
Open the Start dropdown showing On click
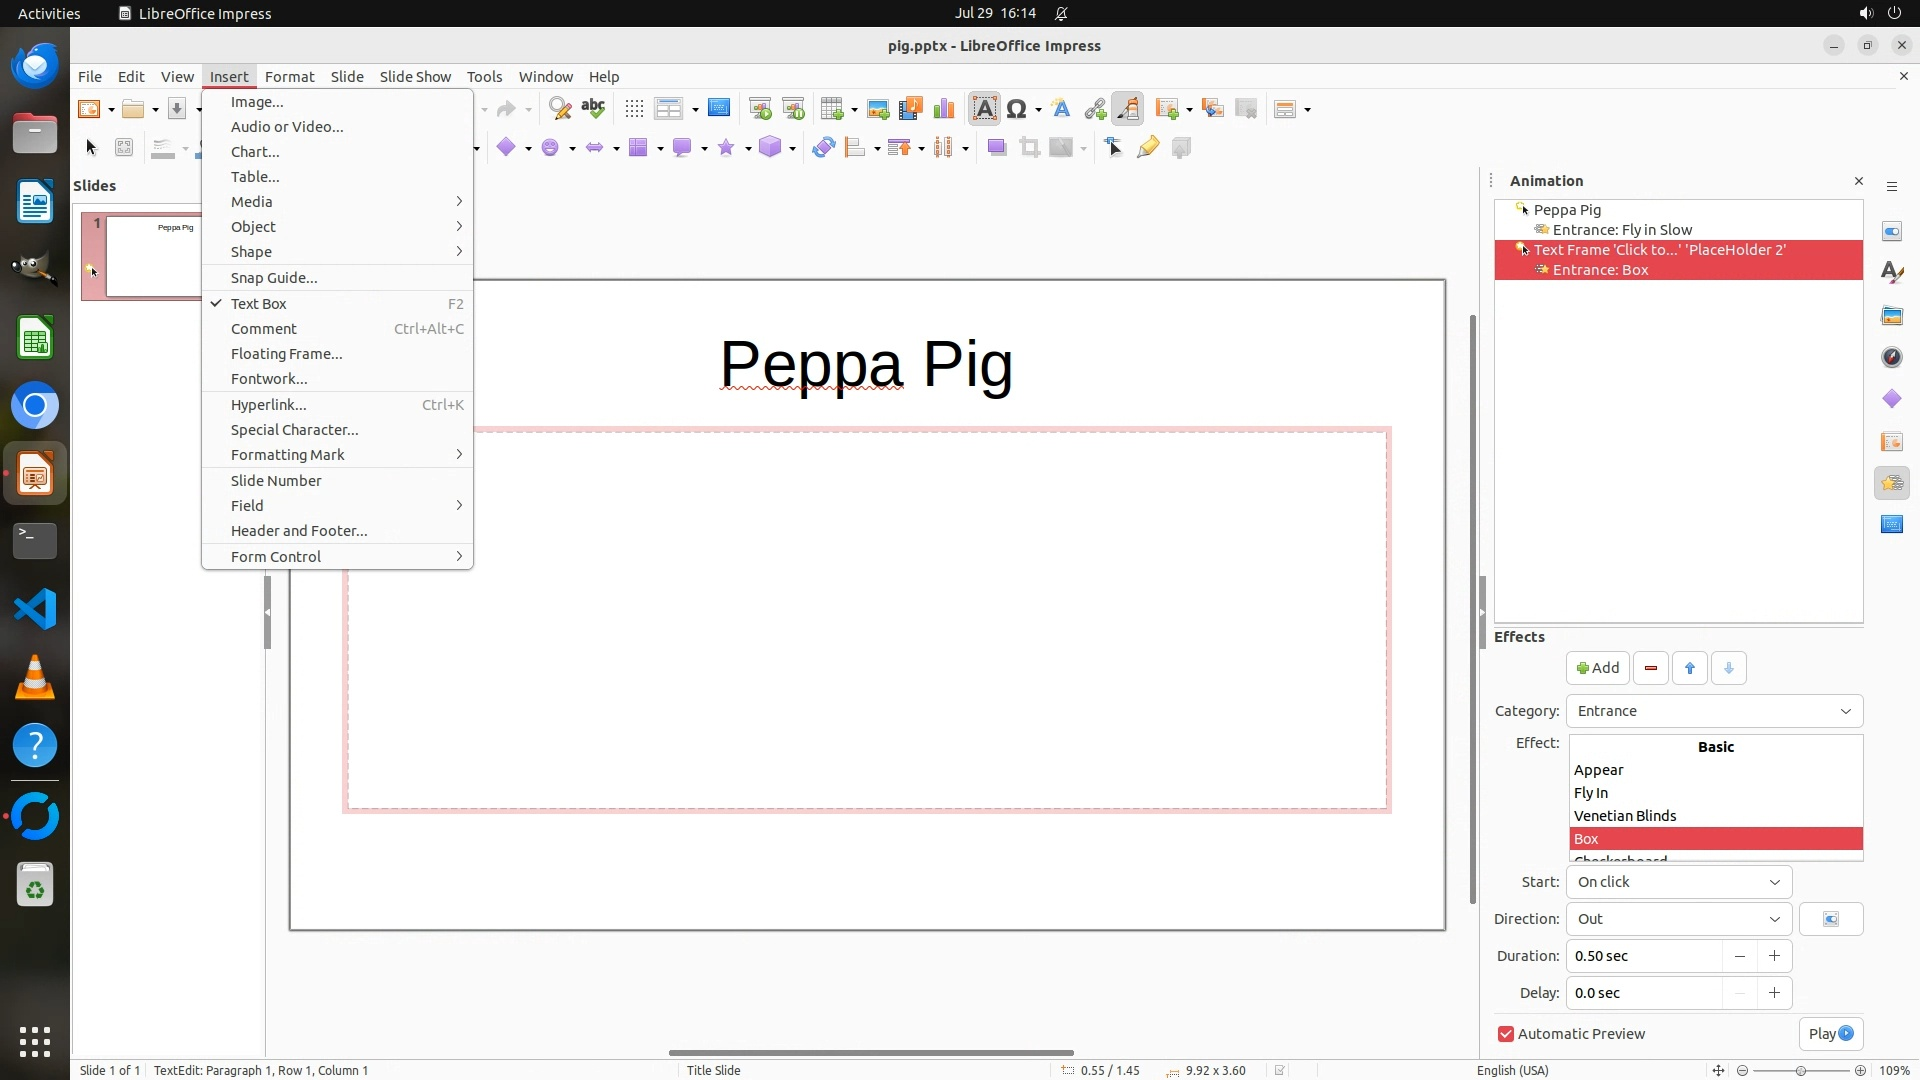pos(1678,882)
